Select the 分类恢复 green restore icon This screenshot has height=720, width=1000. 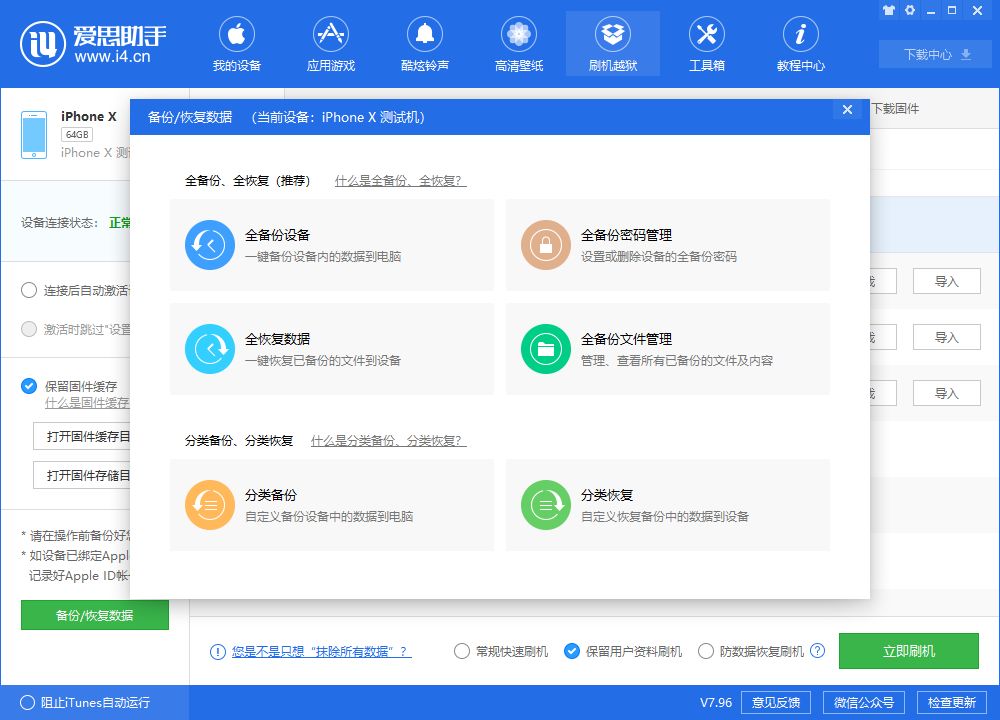[x=545, y=506]
